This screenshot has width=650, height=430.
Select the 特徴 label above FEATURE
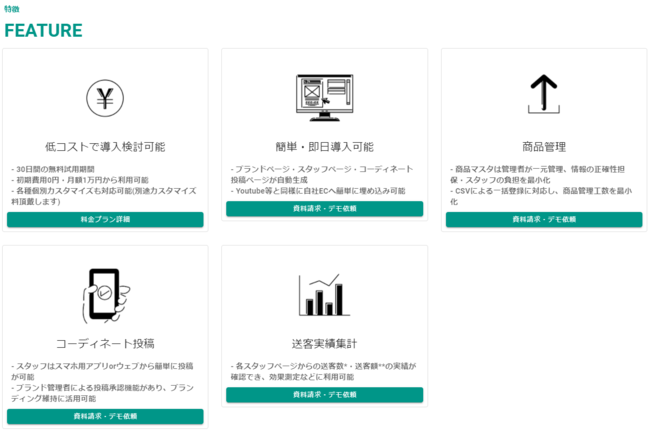point(12,9)
